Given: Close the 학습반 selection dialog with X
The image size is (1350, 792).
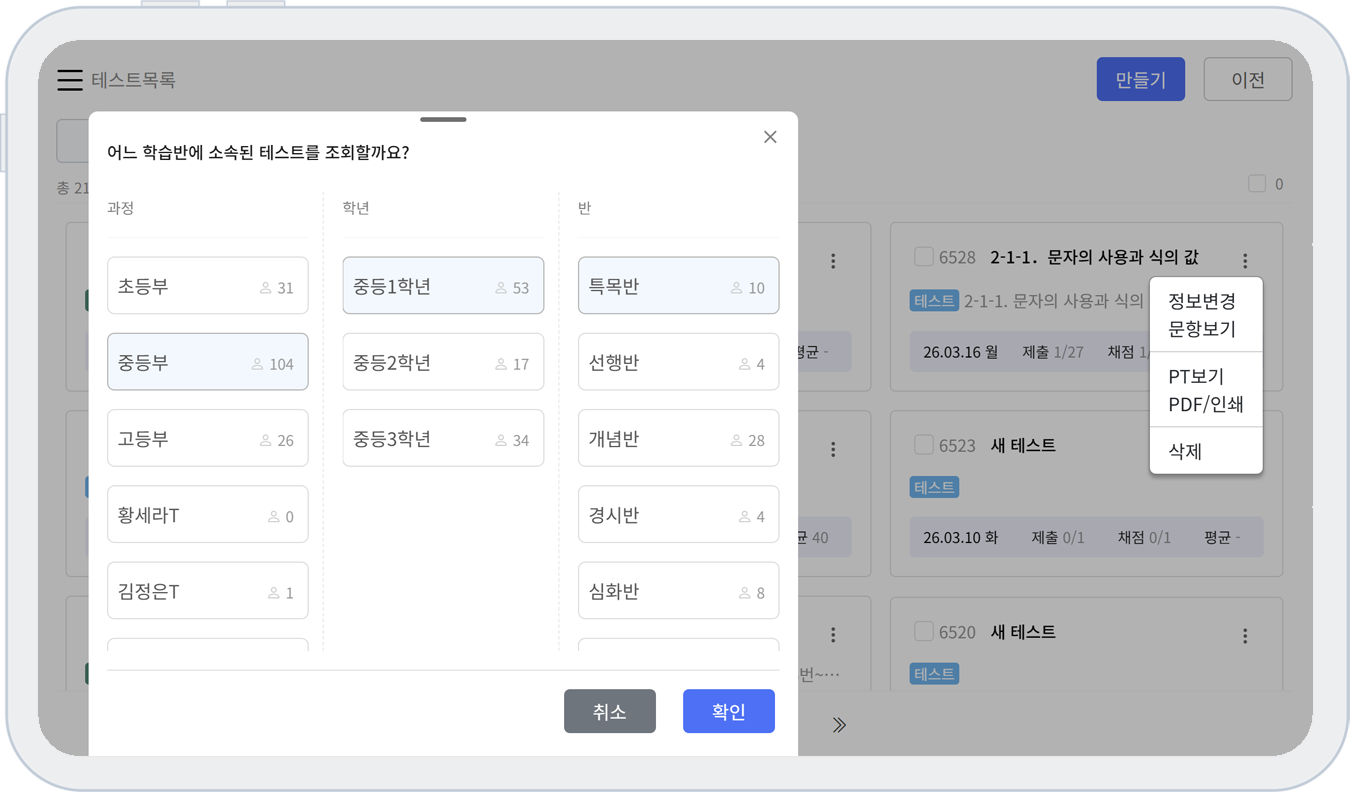Looking at the screenshot, I should pos(770,137).
